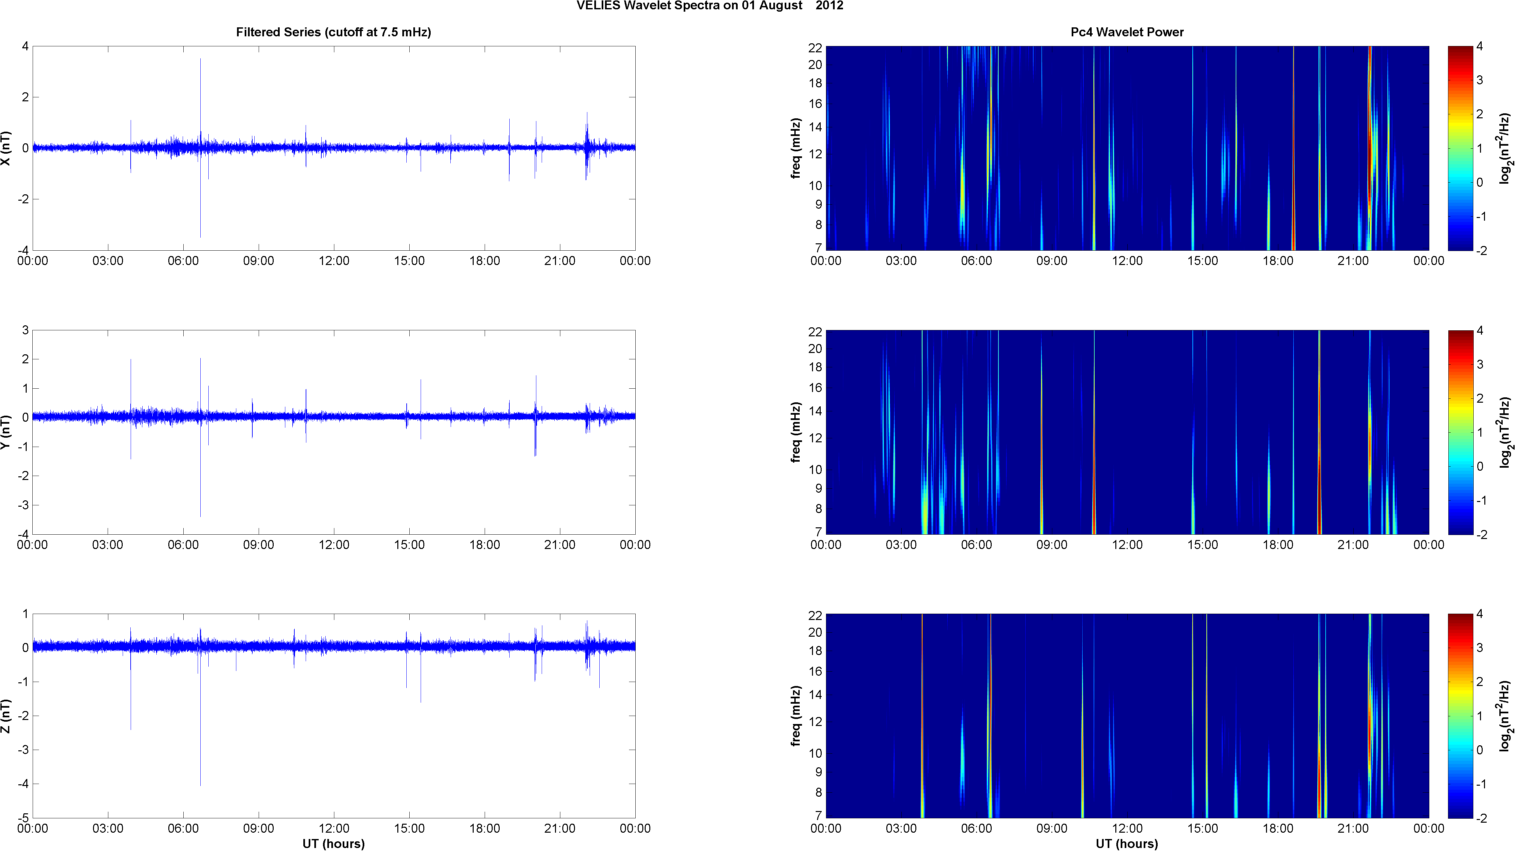The width and height of the screenshot is (1515, 851).
Task: Click the X (nT) axis label
Action: point(8,148)
